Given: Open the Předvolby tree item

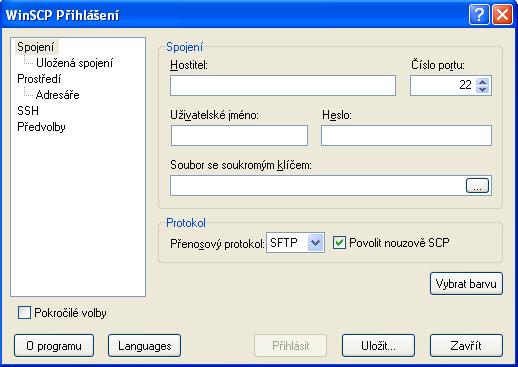Looking at the screenshot, I should click(41, 127).
